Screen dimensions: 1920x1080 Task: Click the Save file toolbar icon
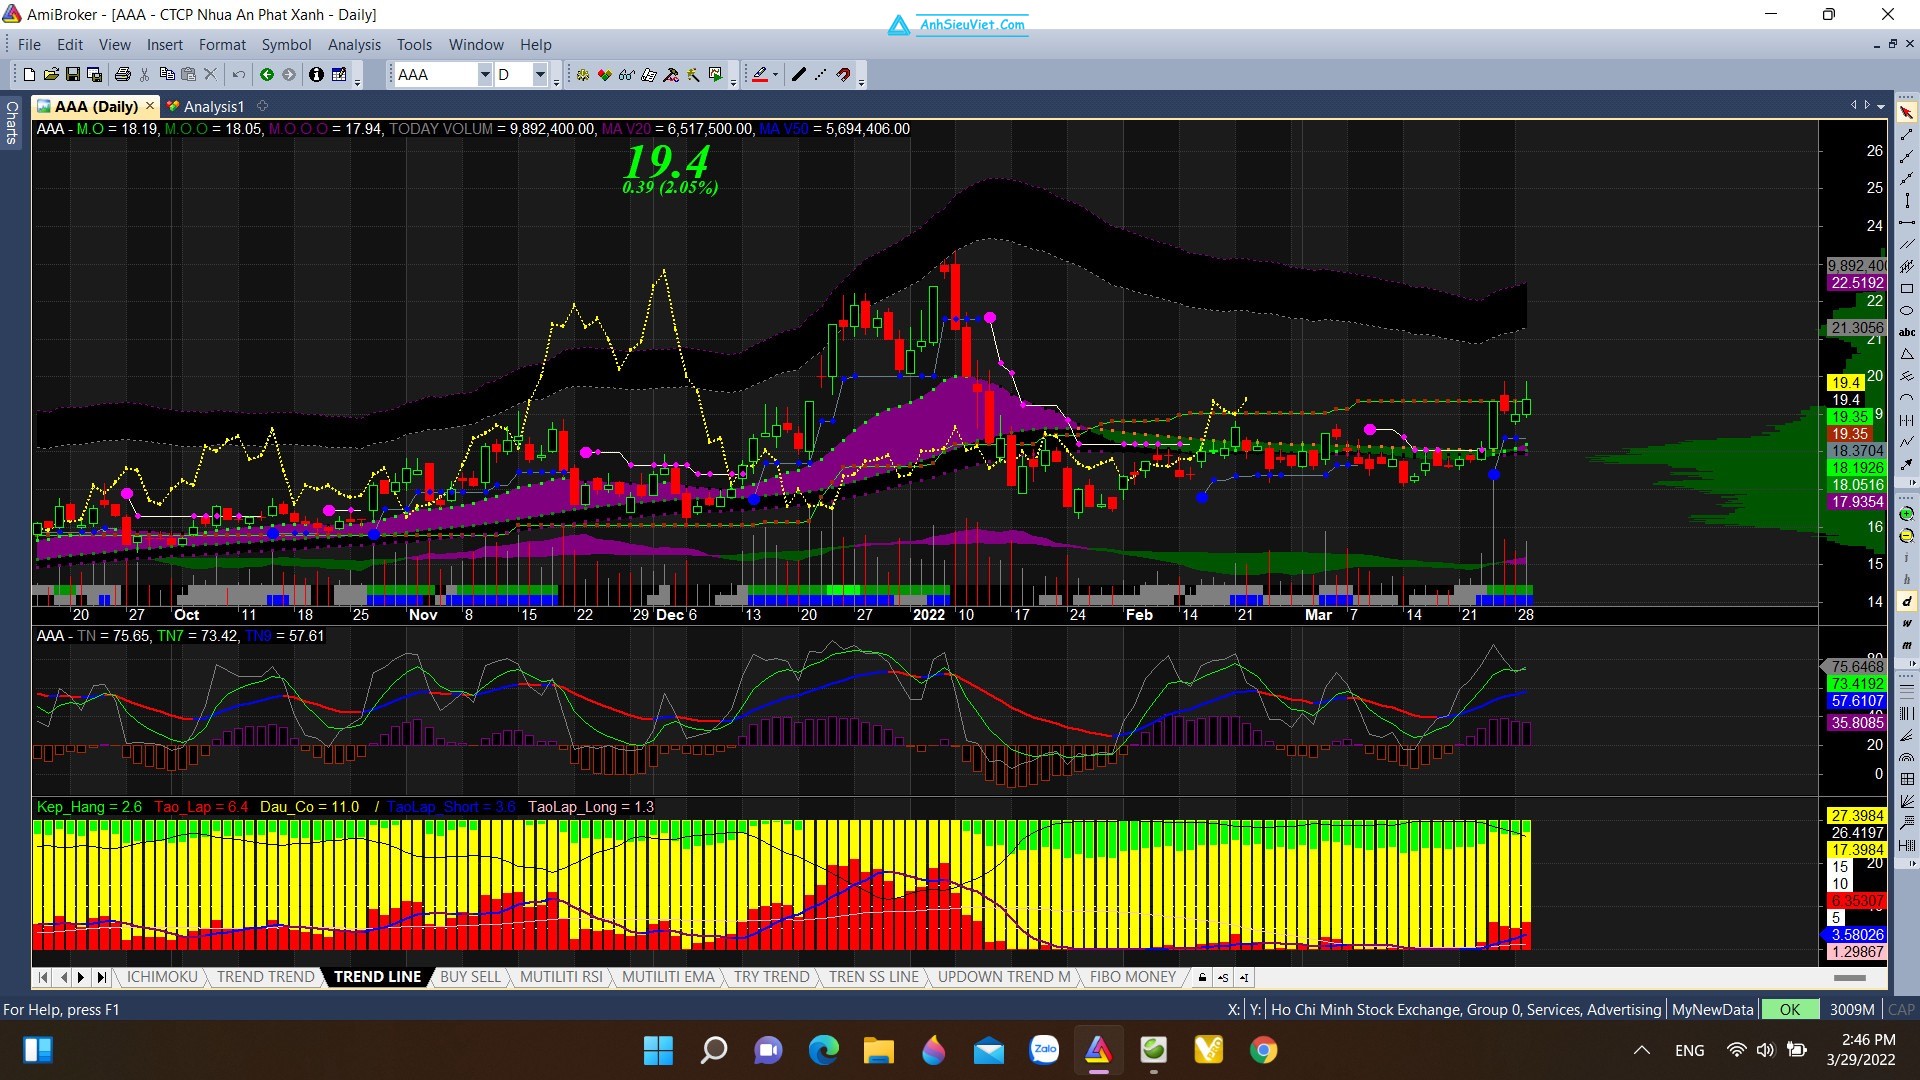73,75
